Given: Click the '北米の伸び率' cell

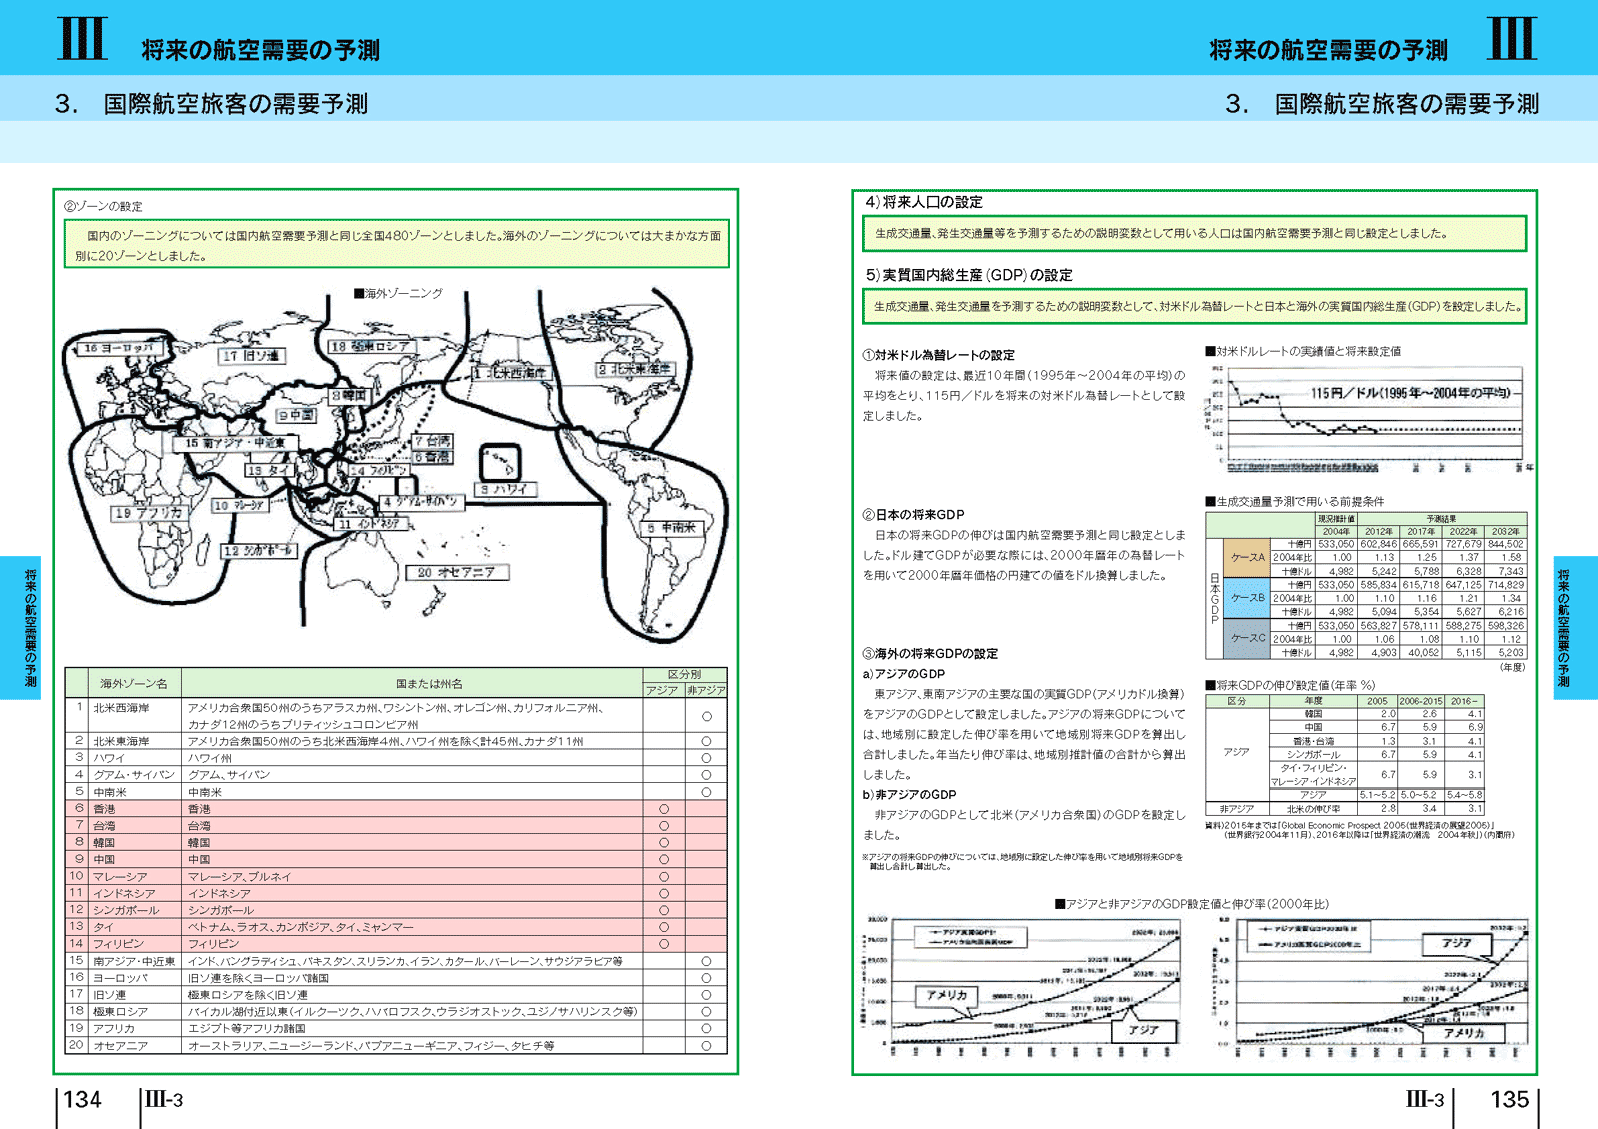Looking at the screenshot, I should [1312, 809].
